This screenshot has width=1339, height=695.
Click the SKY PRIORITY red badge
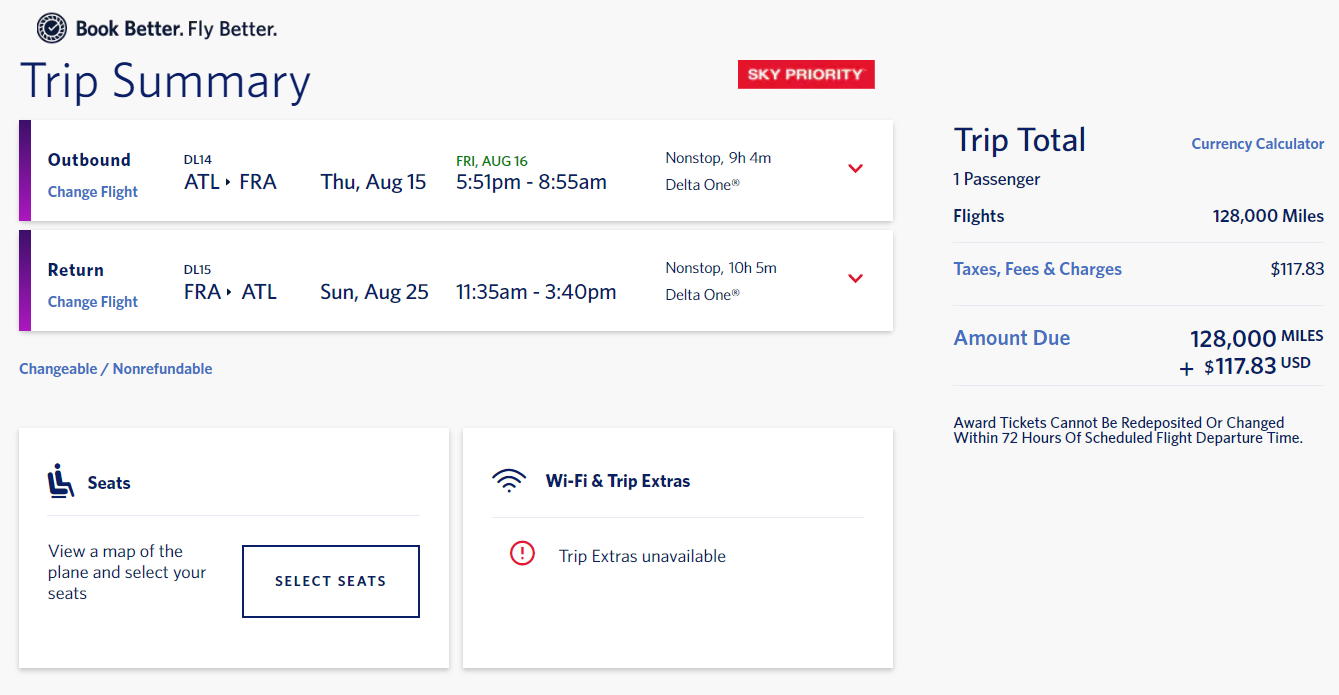pos(805,75)
